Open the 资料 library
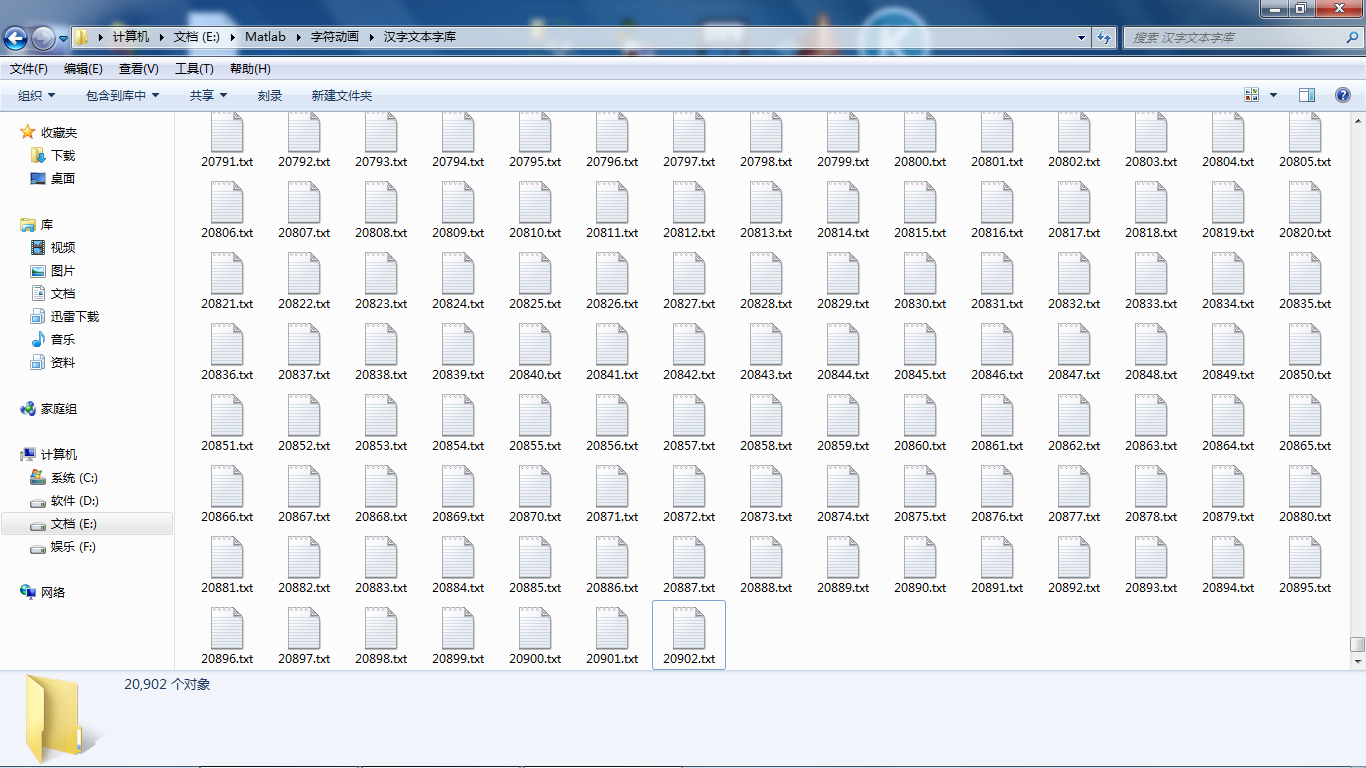 [x=63, y=362]
